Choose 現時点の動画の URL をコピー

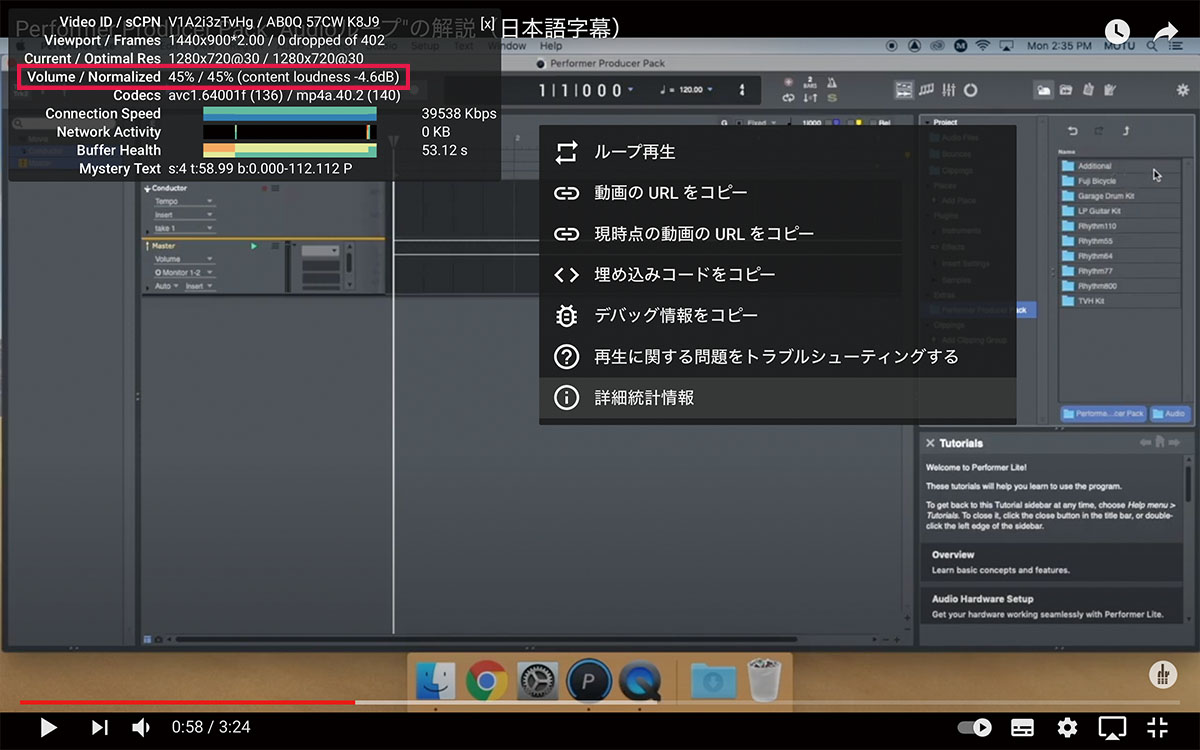tap(777, 233)
